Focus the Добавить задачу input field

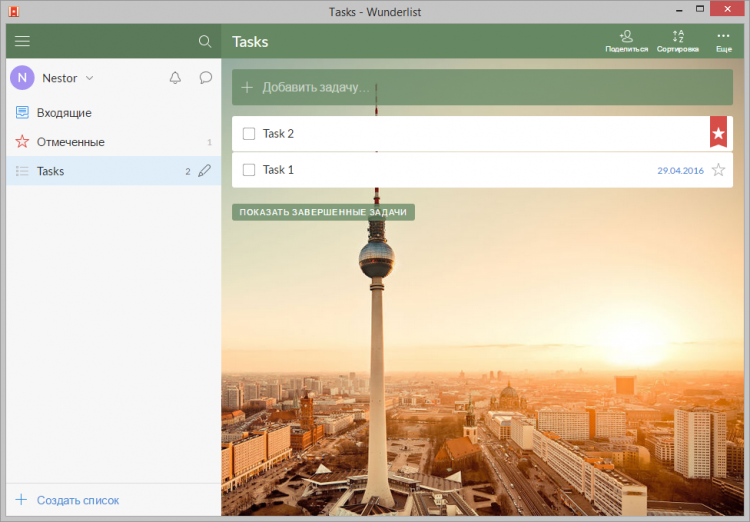(482, 87)
